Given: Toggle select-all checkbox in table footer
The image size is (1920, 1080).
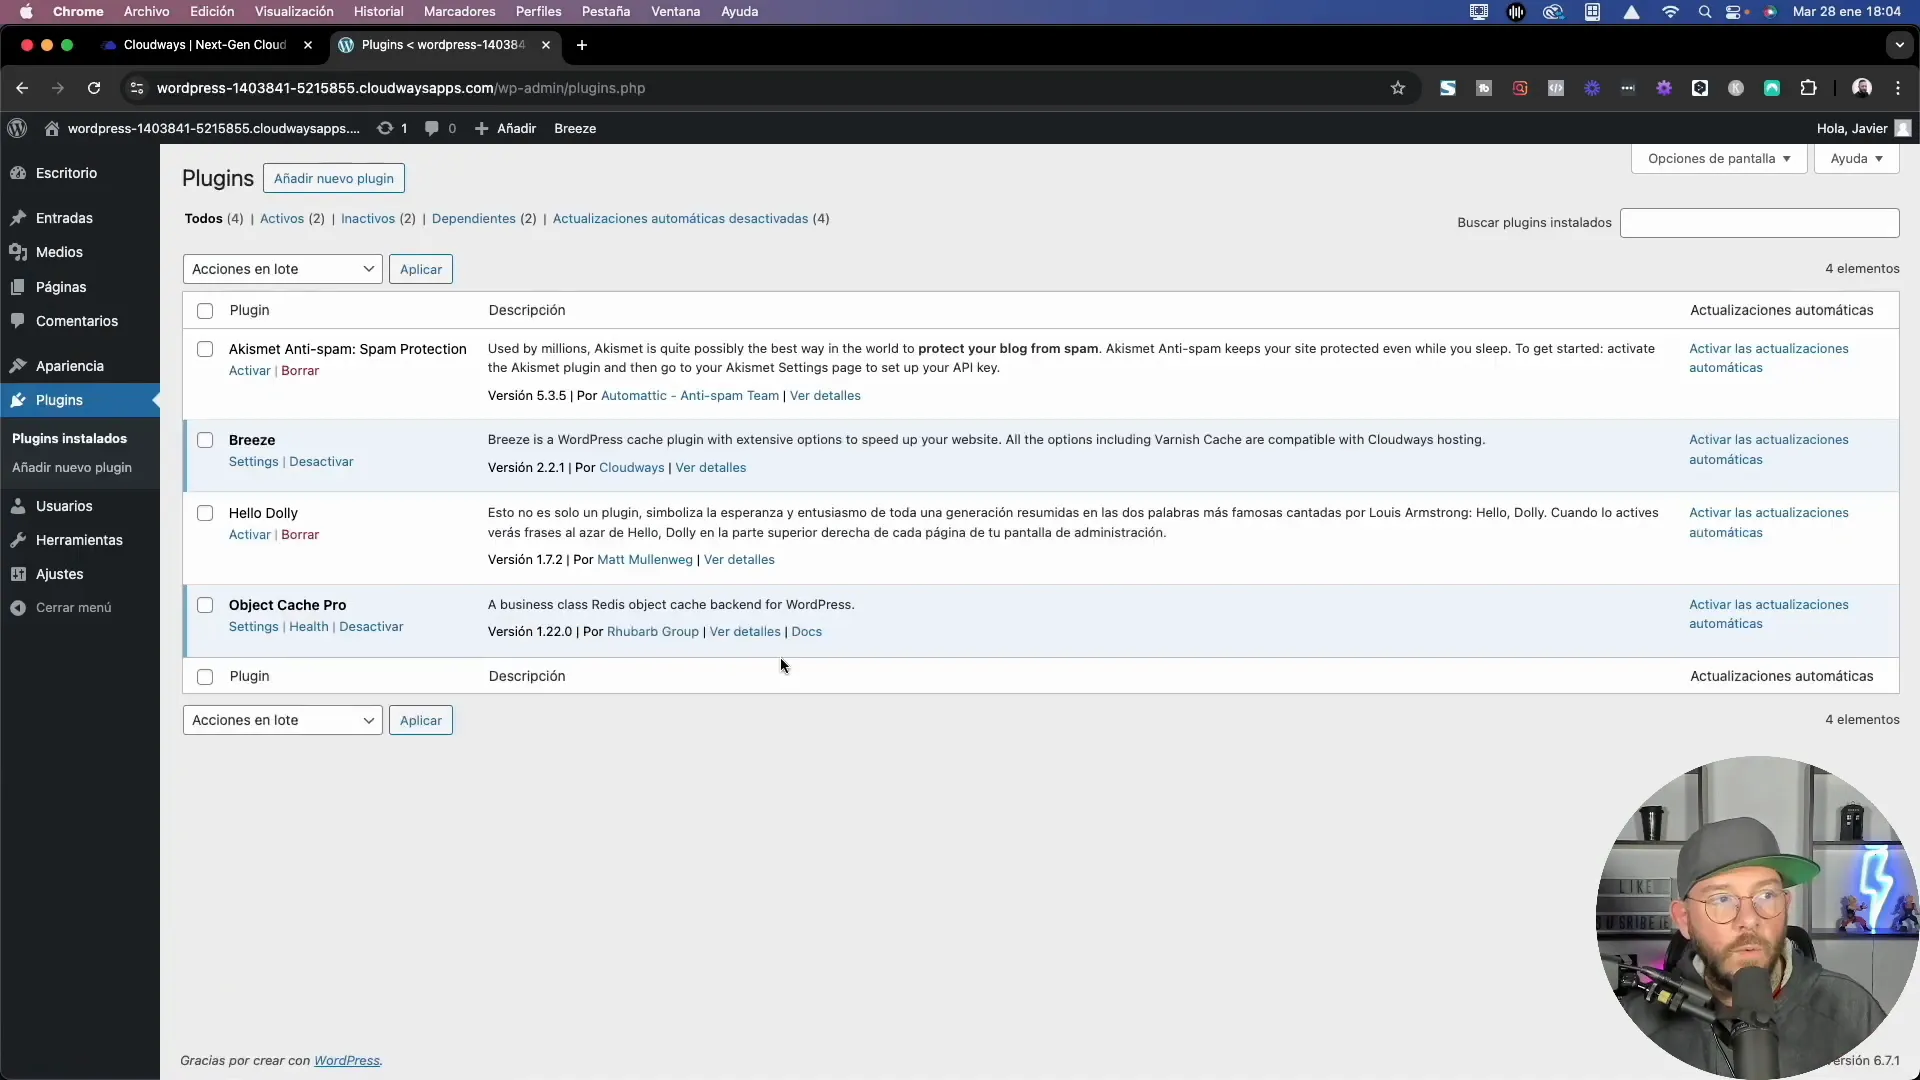Looking at the screenshot, I should (205, 677).
